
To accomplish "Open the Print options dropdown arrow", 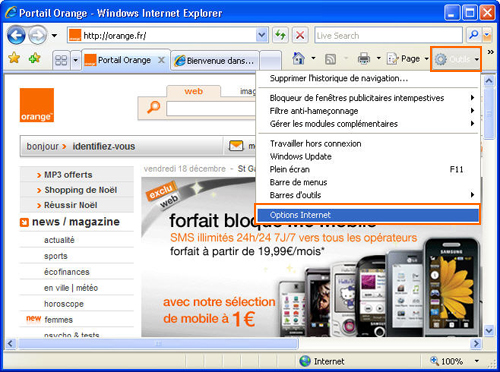I will click(x=379, y=59).
